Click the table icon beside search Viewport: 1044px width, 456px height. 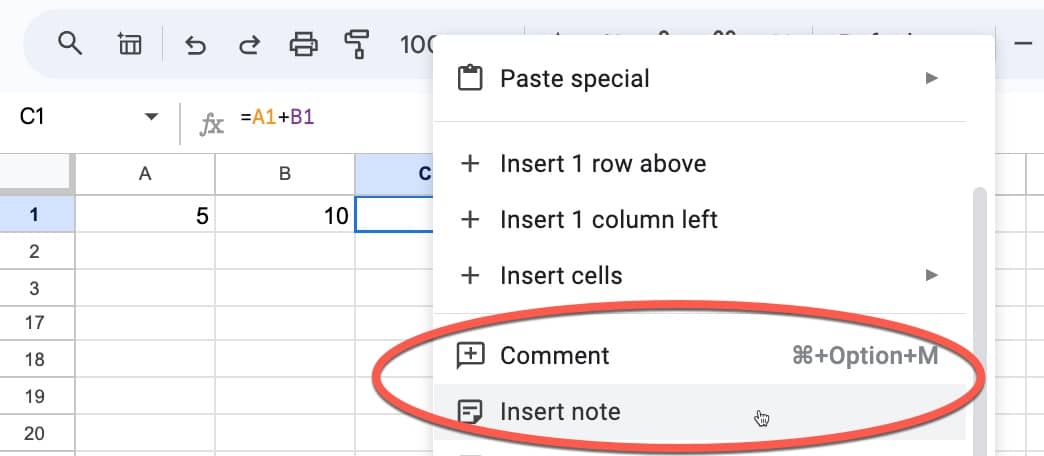click(129, 44)
